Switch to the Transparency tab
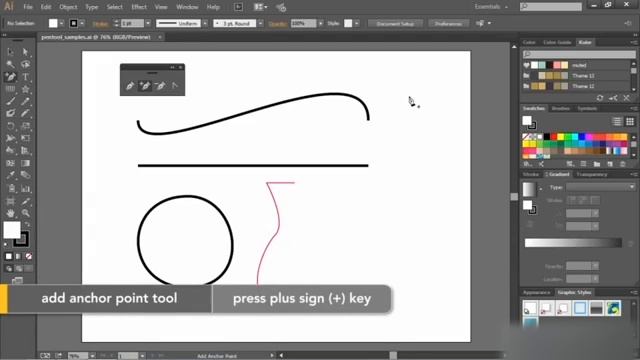Viewport: 640px width, 360px height. [x=592, y=174]
